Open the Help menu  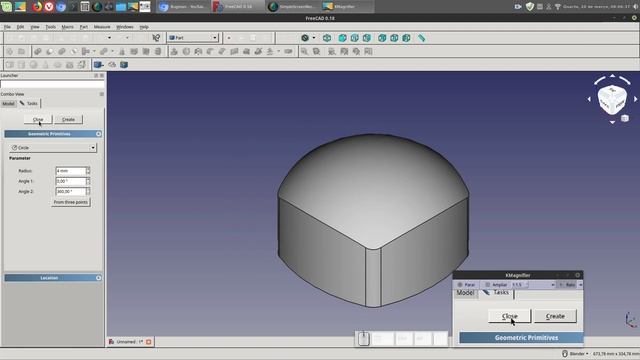(x=144, y=27)
